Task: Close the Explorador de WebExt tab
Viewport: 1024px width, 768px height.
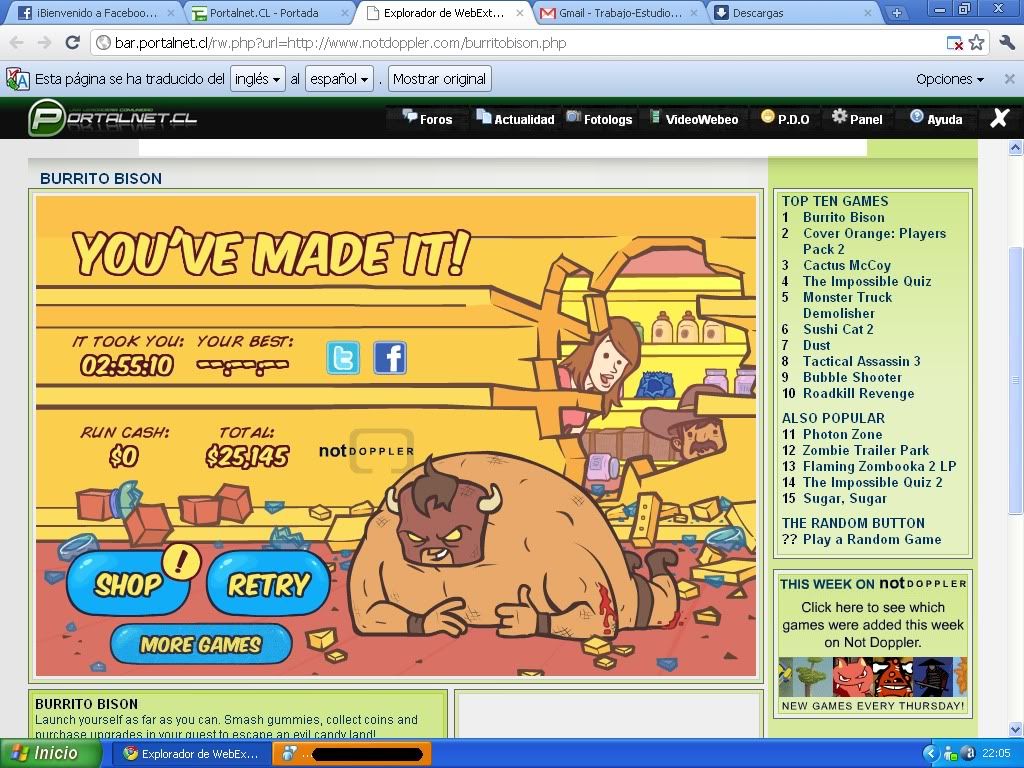Action: tap(520, 13)
